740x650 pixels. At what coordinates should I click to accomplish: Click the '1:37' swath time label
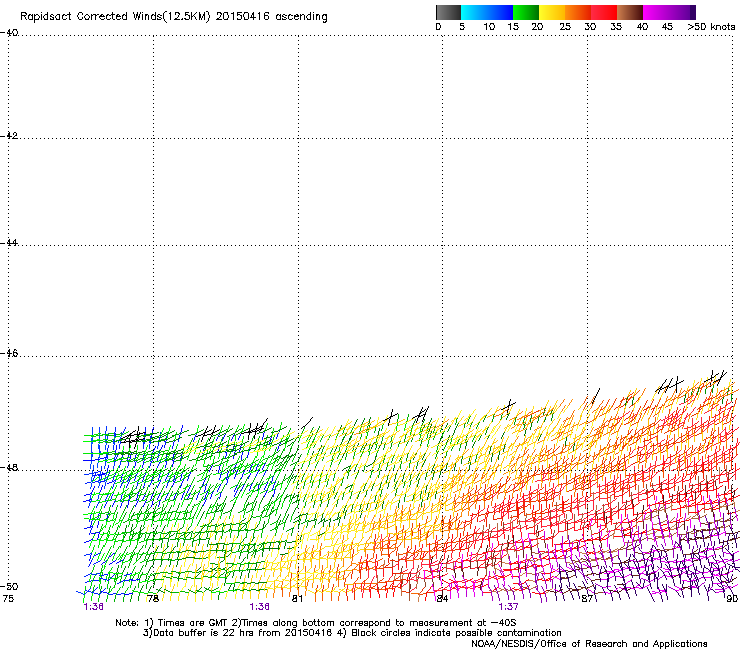pos(508,607)
